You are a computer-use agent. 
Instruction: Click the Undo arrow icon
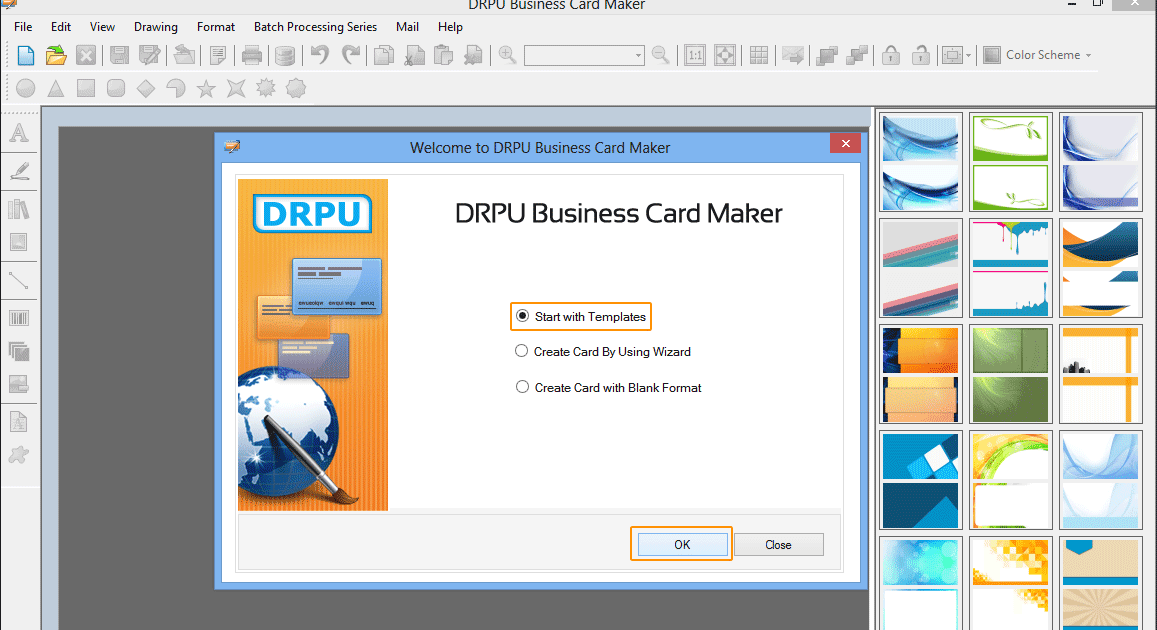pos(320,55)
